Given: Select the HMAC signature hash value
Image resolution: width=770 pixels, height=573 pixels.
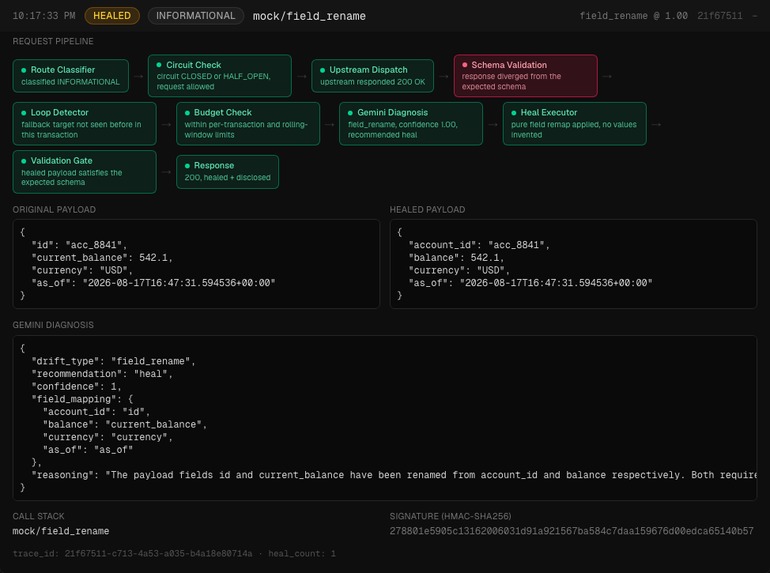Looking at the screenshot, I should pos(572,531).
